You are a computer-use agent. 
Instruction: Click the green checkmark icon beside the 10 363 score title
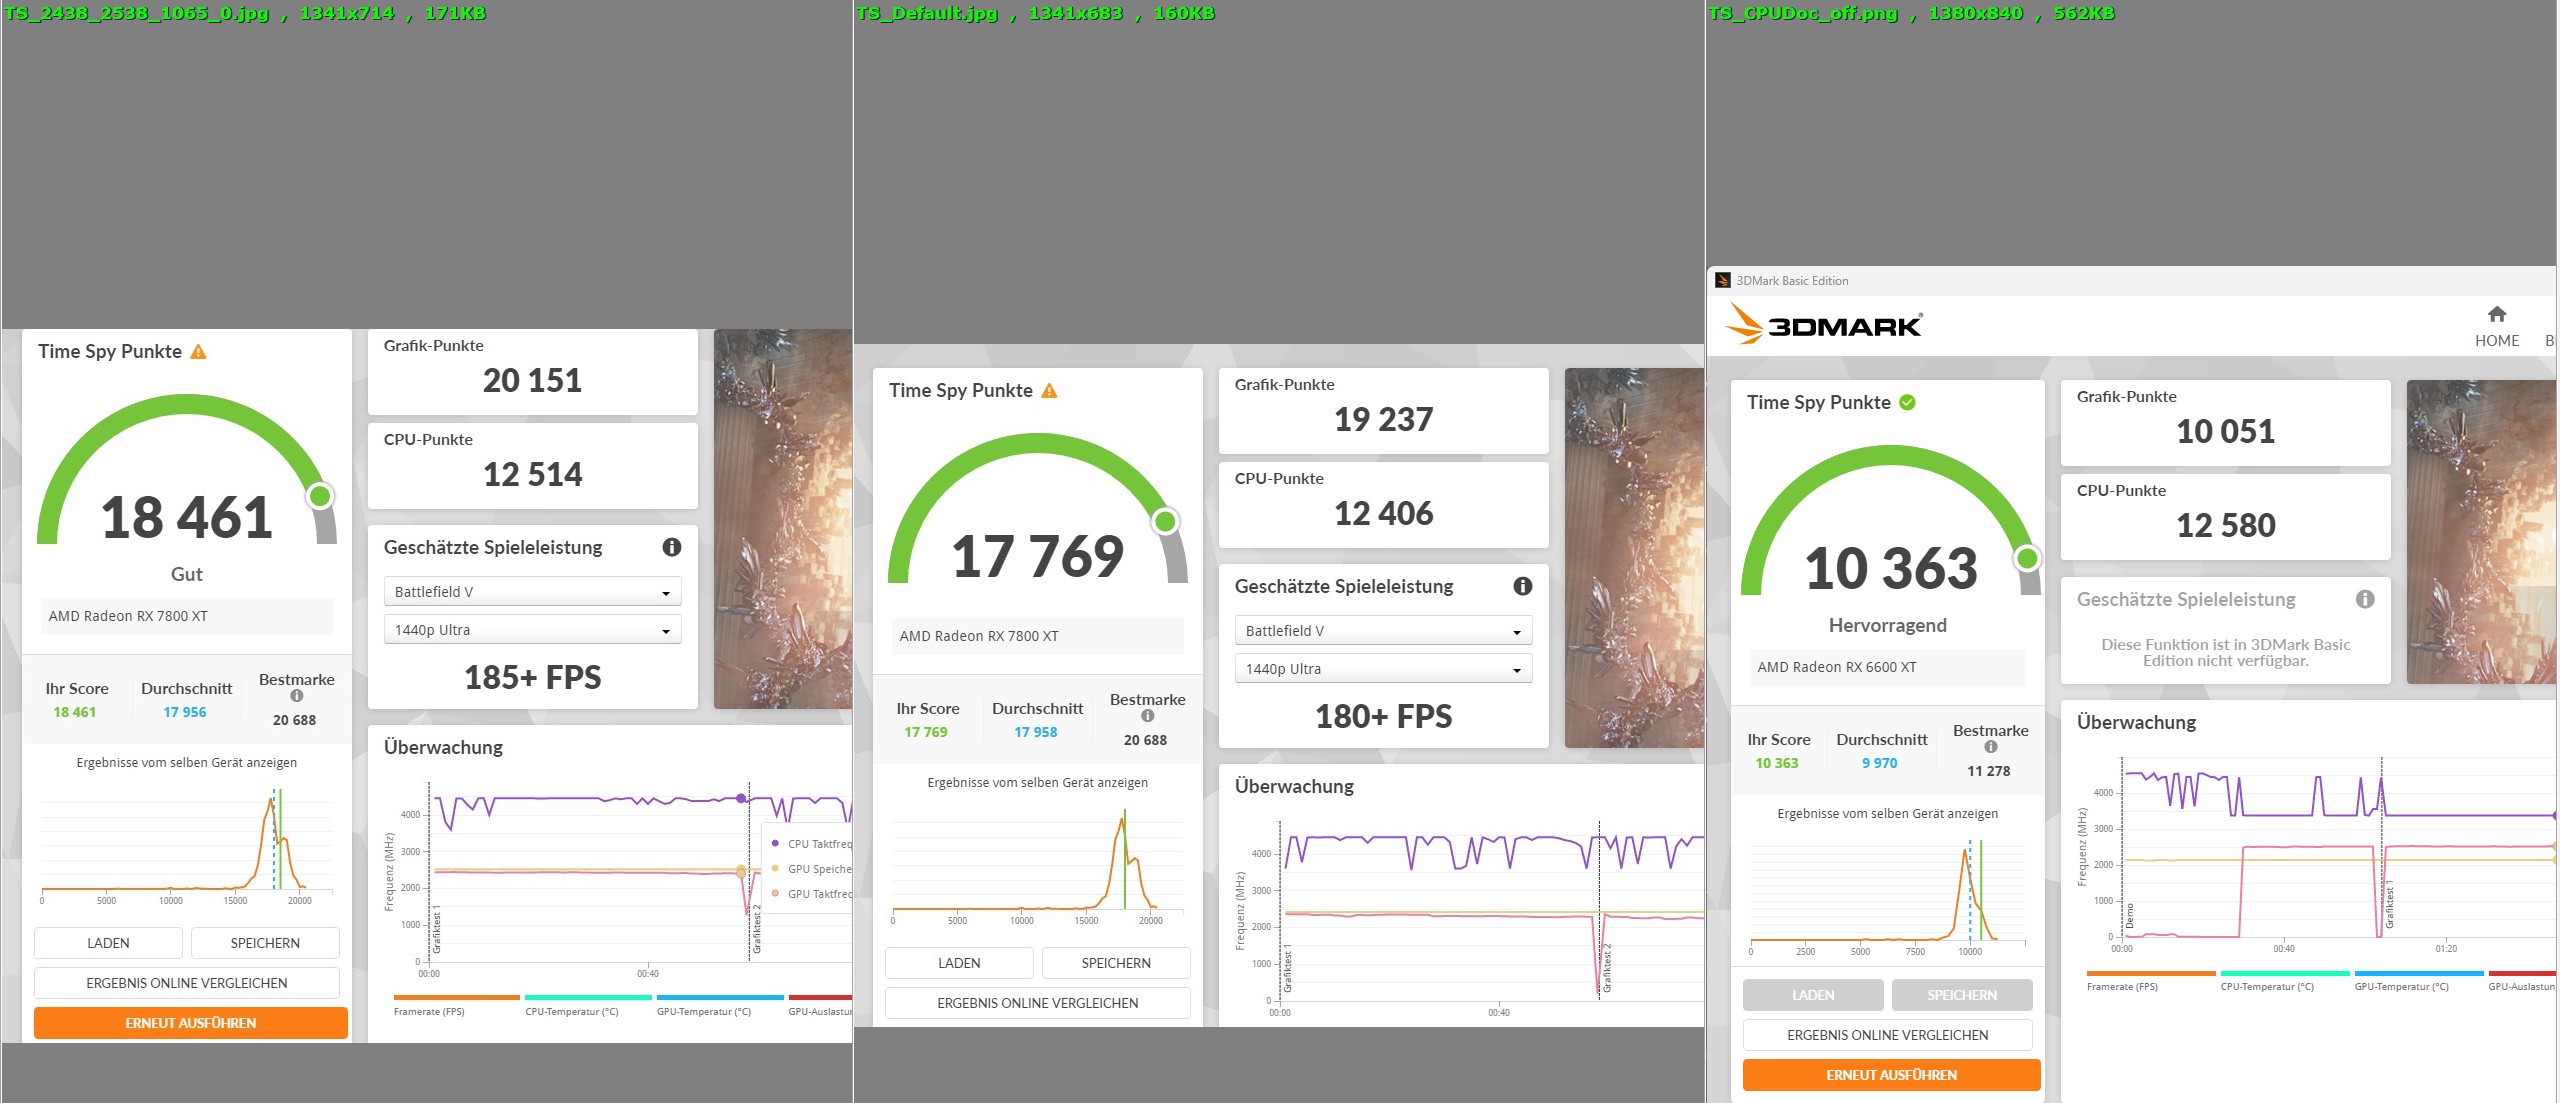pos(1907,402)
